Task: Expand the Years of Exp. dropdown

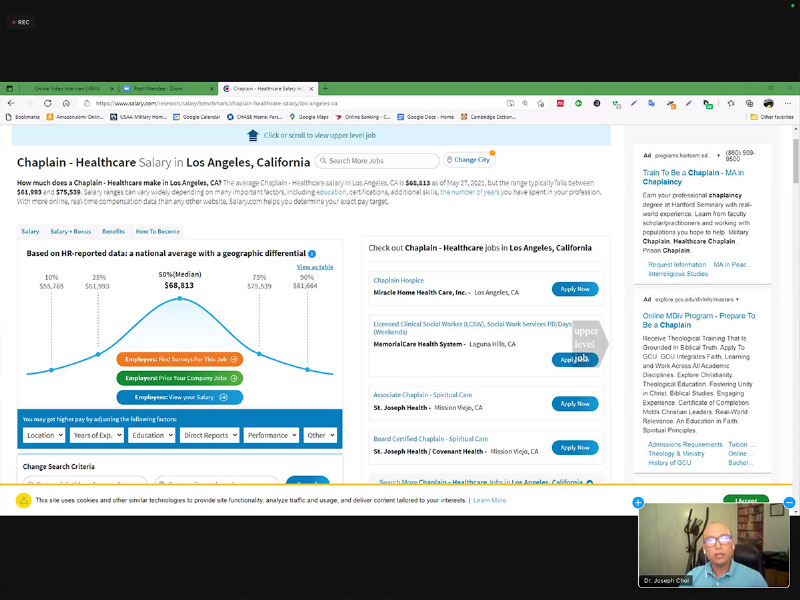Action: click(97, 435)
